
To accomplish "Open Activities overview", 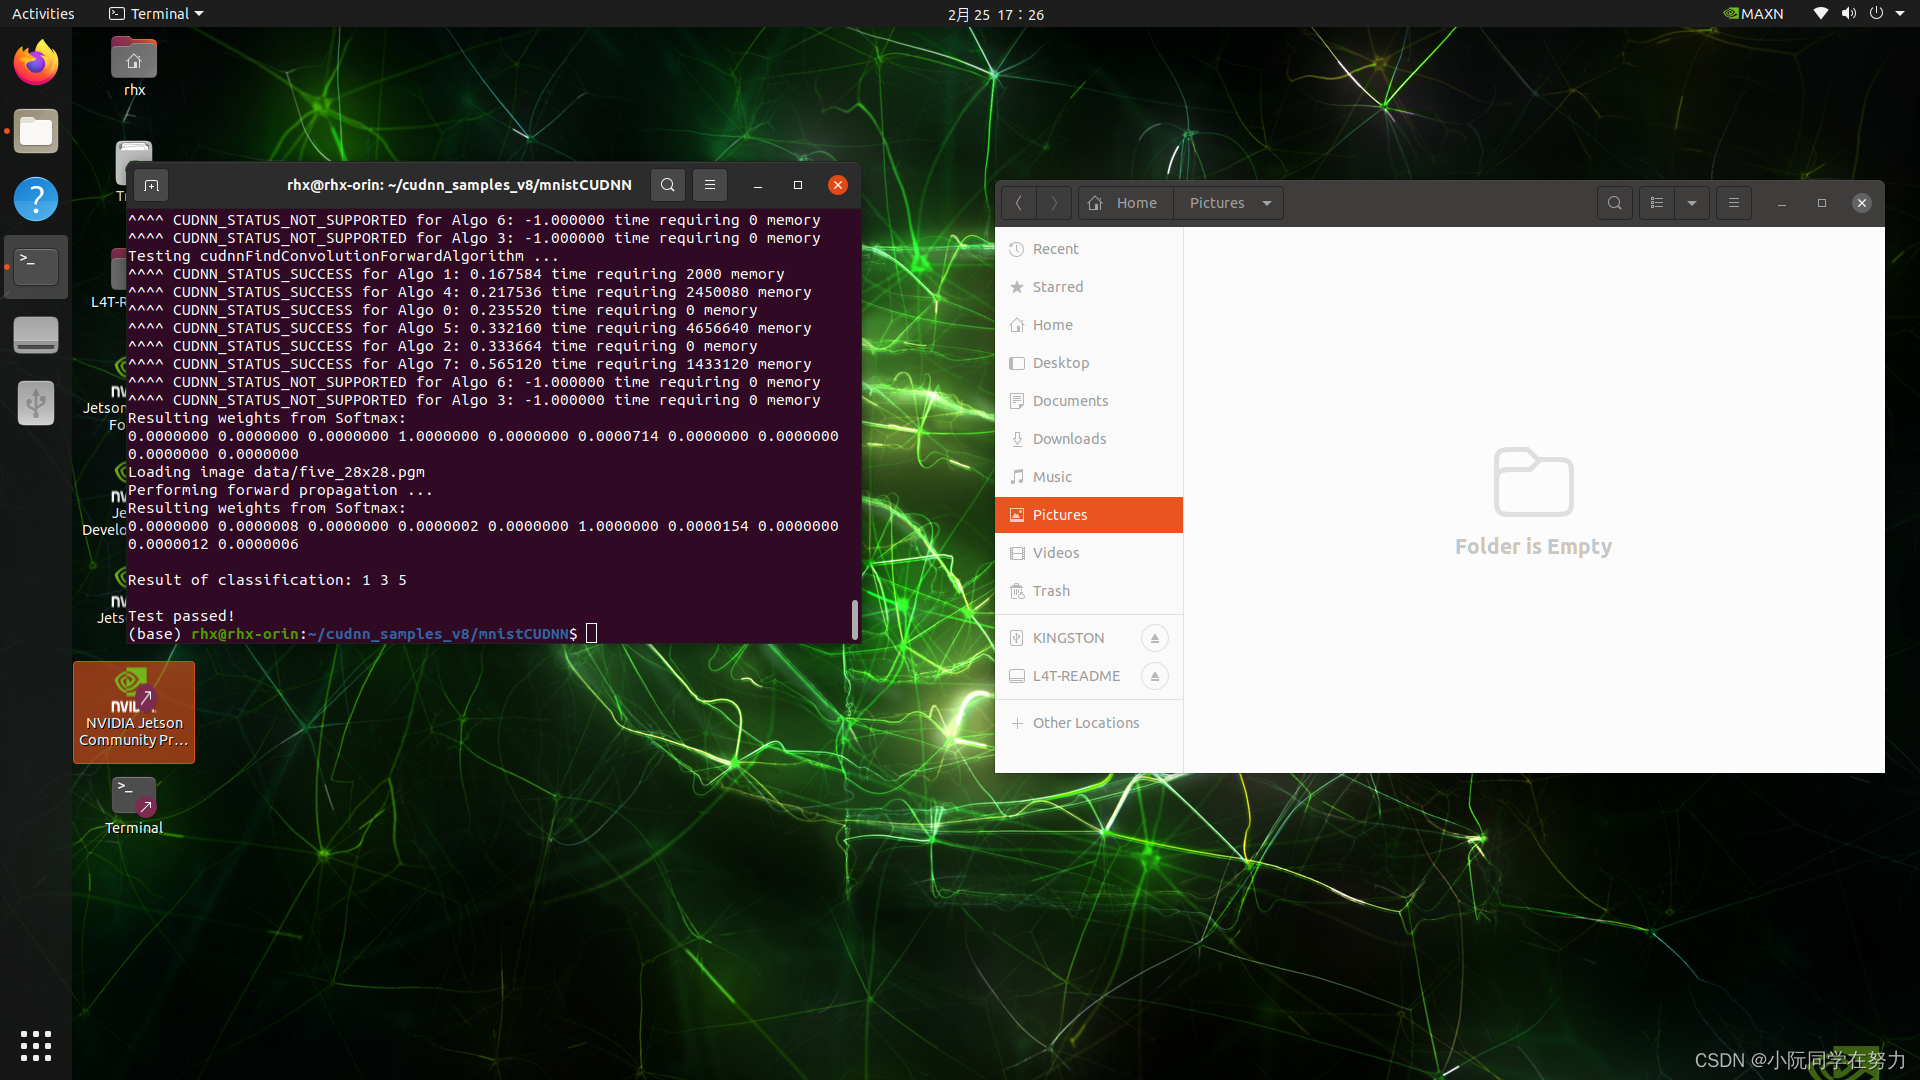I will click(43, 14).
